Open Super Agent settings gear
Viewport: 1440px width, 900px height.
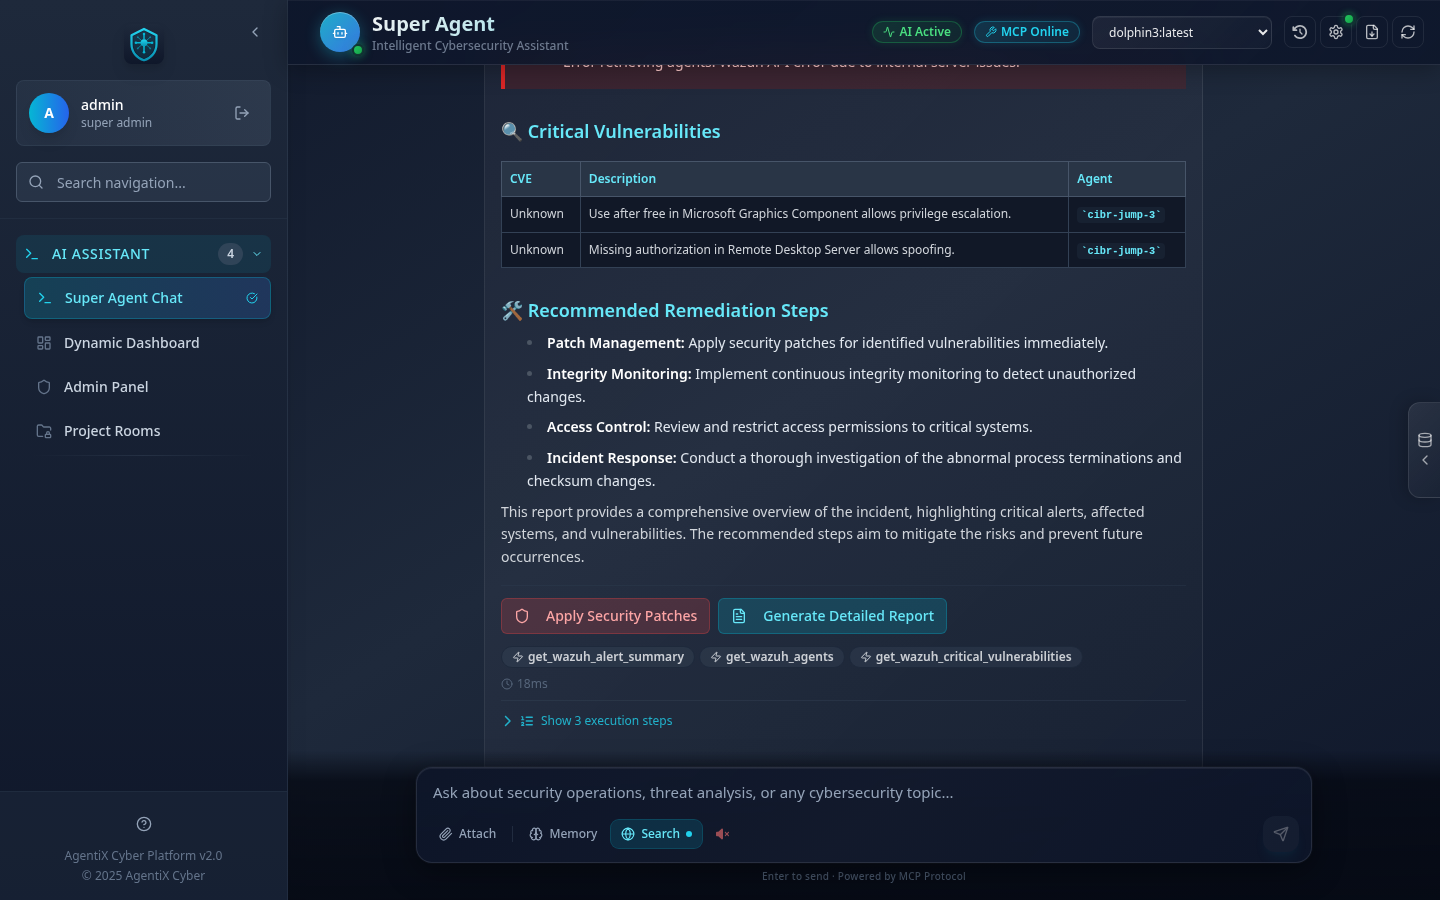tap(1335, 32)
